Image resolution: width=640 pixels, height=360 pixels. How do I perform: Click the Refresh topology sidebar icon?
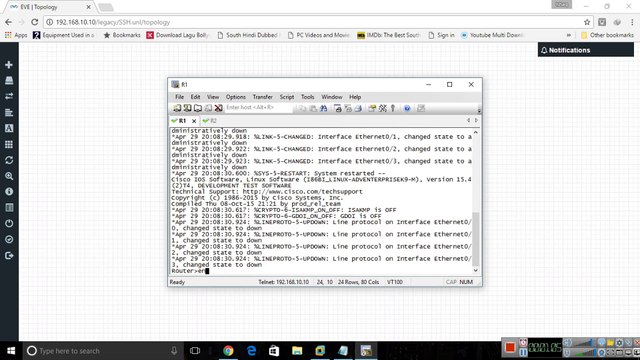click(9, 160)
